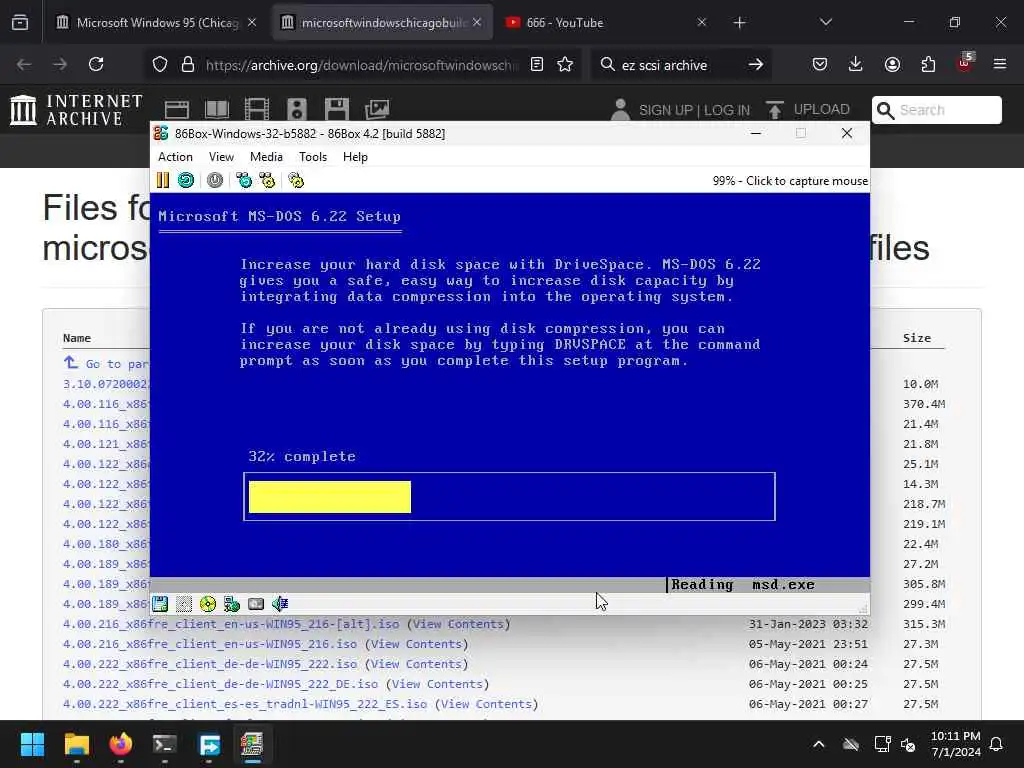Click the hard disk status icon in 86Box

256,604
